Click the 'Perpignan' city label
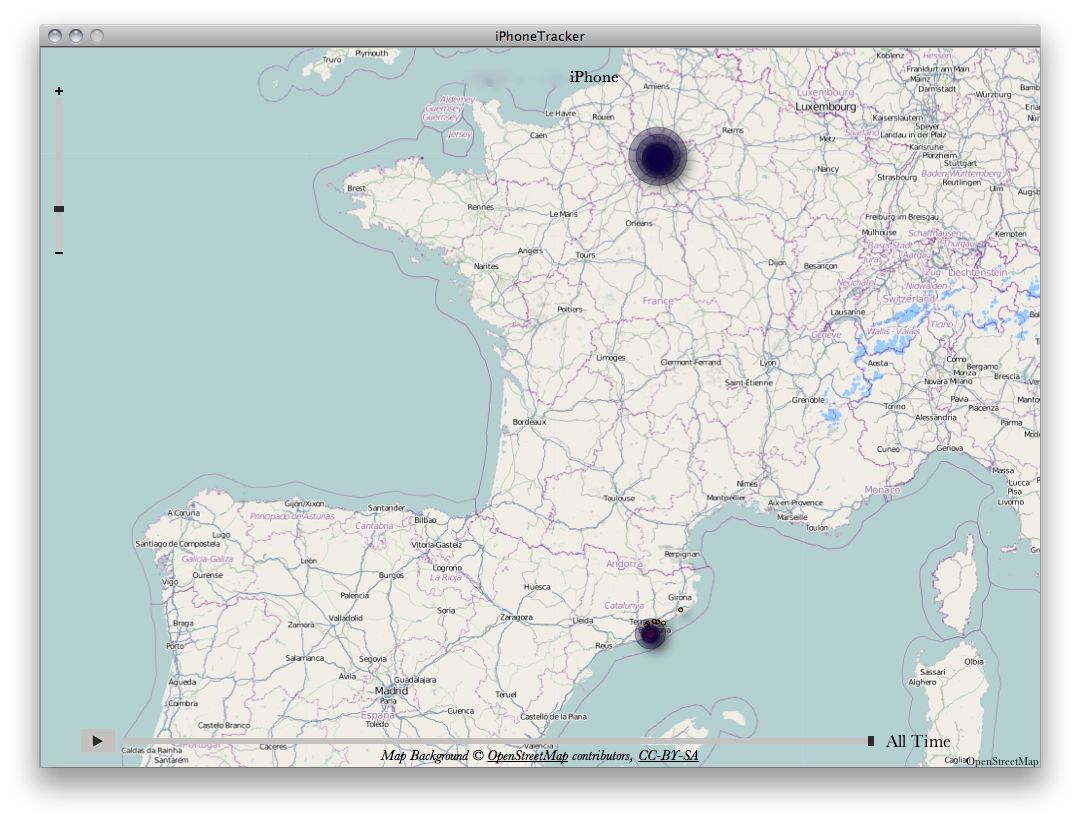 682,554
